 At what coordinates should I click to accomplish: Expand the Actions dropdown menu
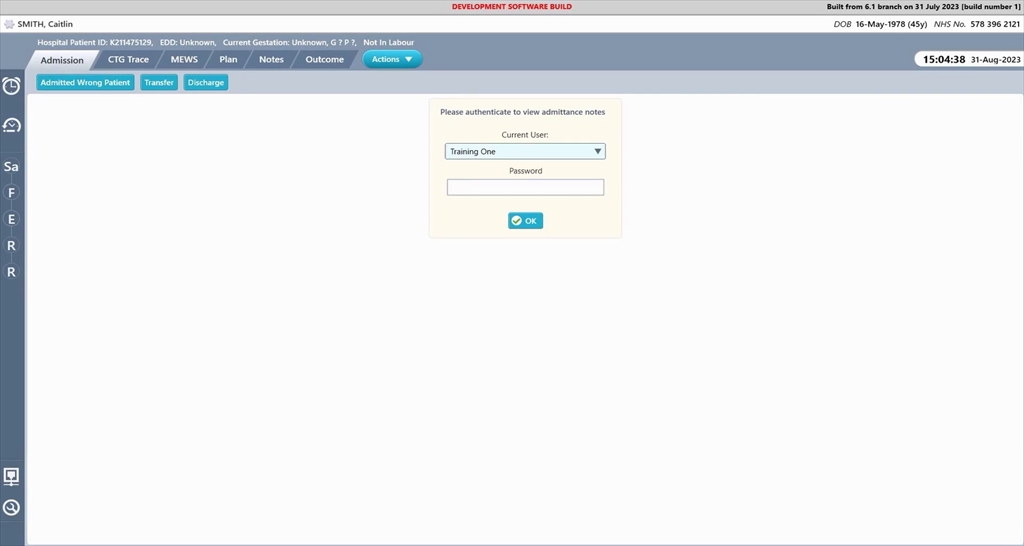pyautogui.click(x=392, y=59)
